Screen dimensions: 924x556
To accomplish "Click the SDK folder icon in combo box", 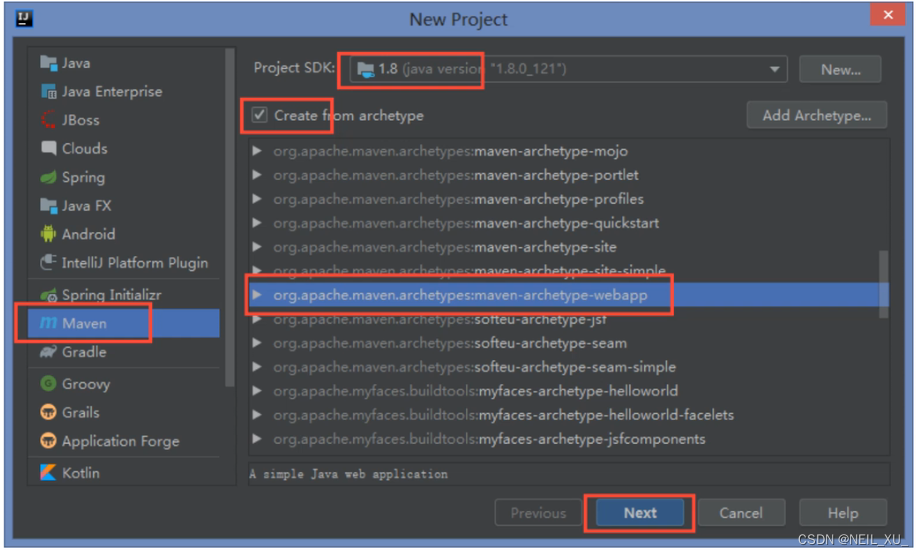I will (x=365, y=70).
